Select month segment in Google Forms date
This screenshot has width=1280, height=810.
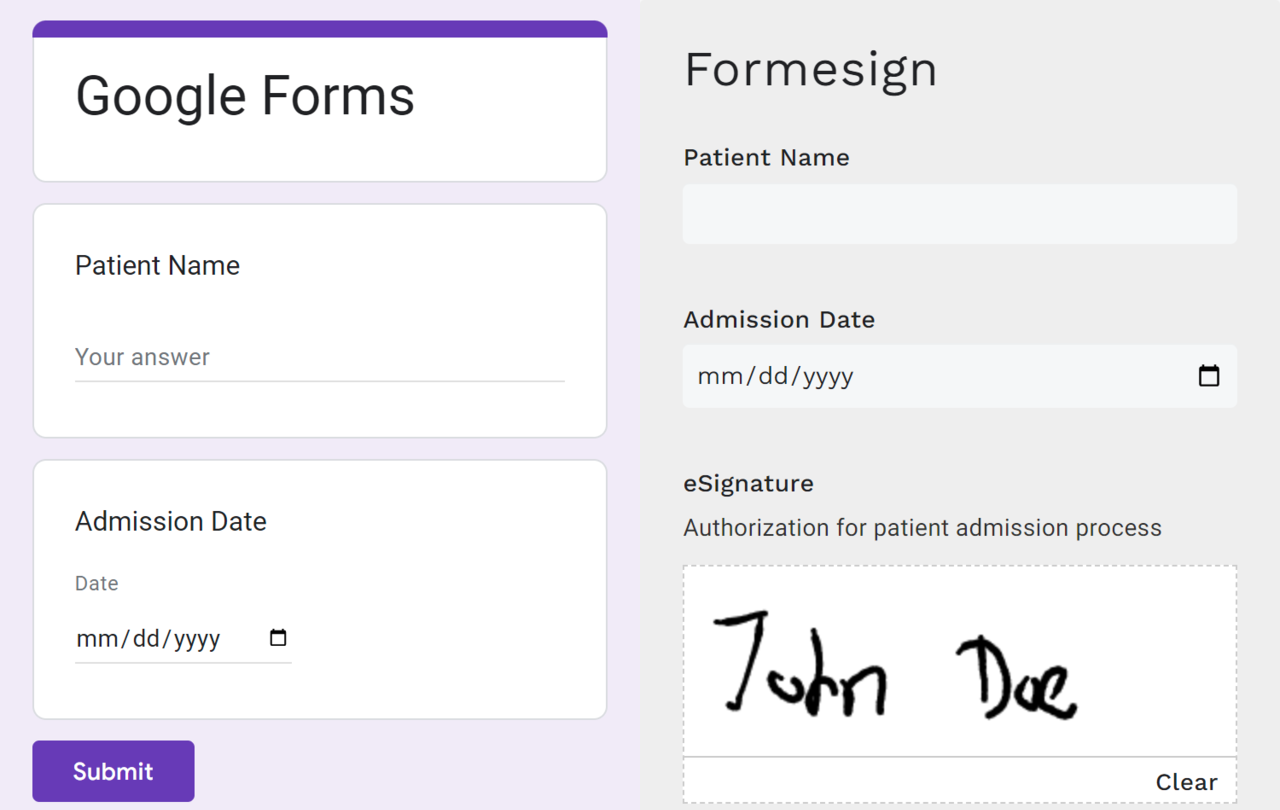click(x=97, y=639)
